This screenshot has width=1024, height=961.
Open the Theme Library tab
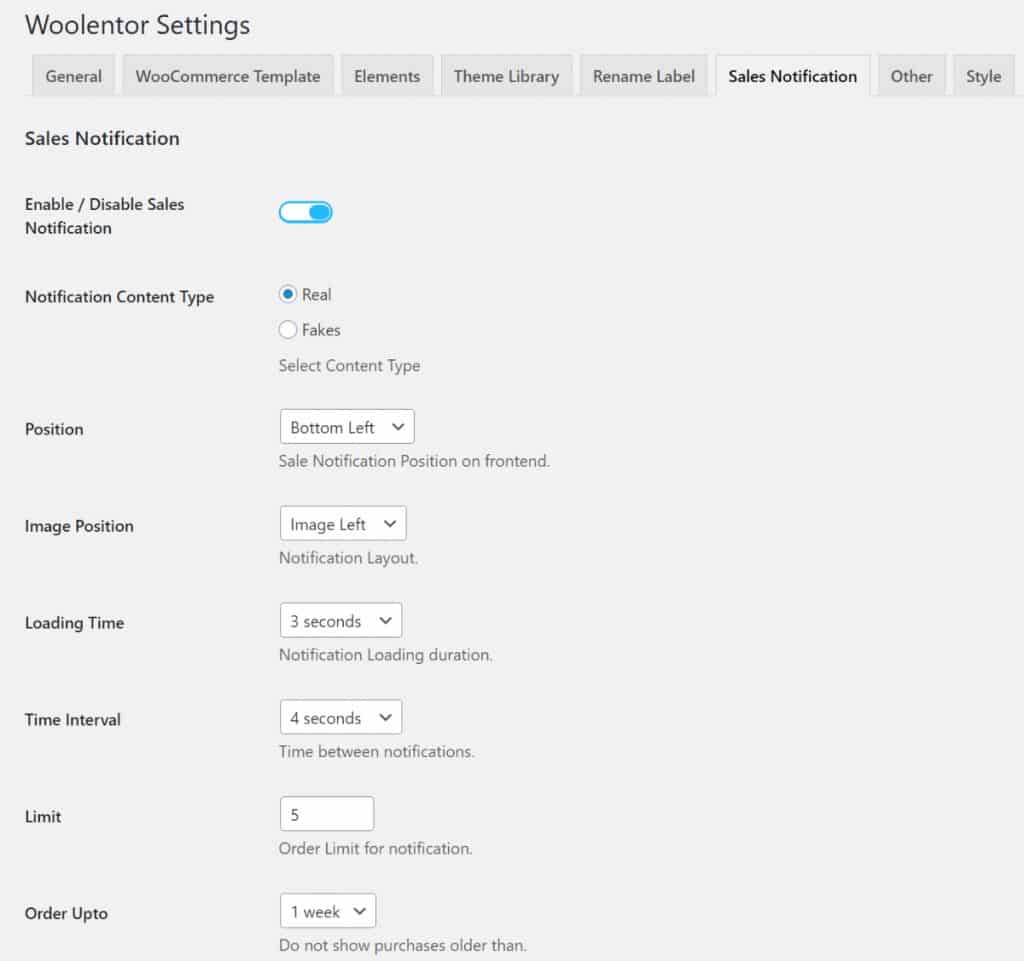[506, 75]
